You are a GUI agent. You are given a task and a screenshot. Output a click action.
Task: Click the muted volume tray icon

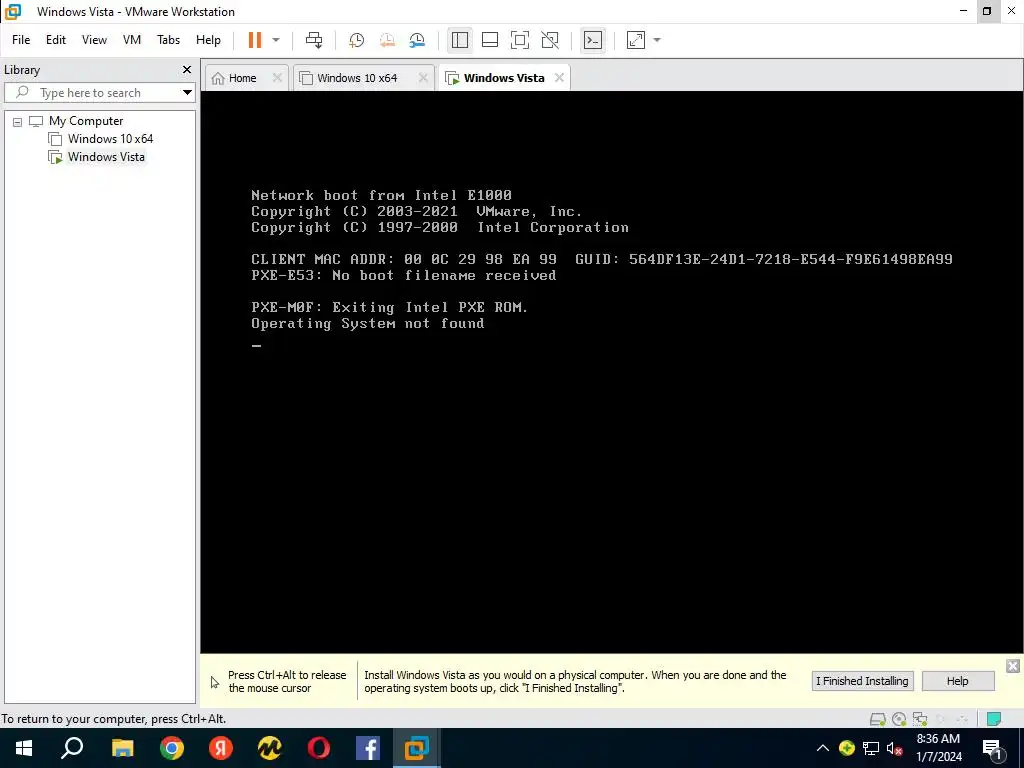coord(895,748)
